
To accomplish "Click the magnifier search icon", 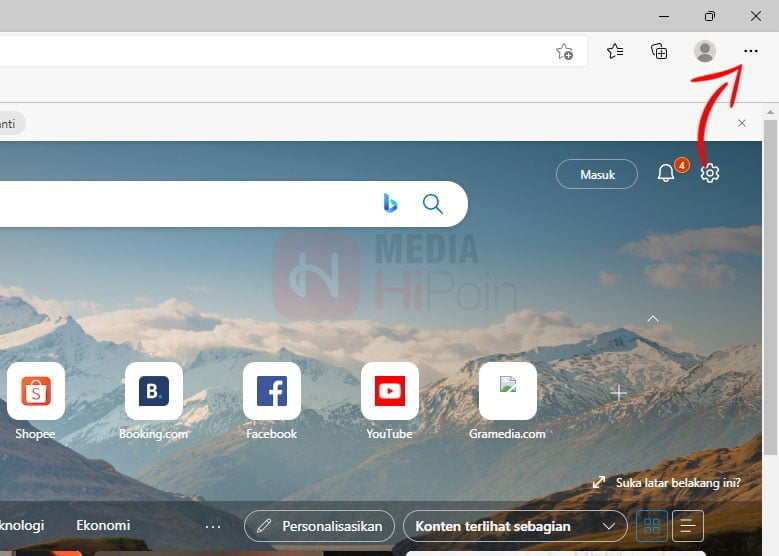I will click(x=432, y=204).
